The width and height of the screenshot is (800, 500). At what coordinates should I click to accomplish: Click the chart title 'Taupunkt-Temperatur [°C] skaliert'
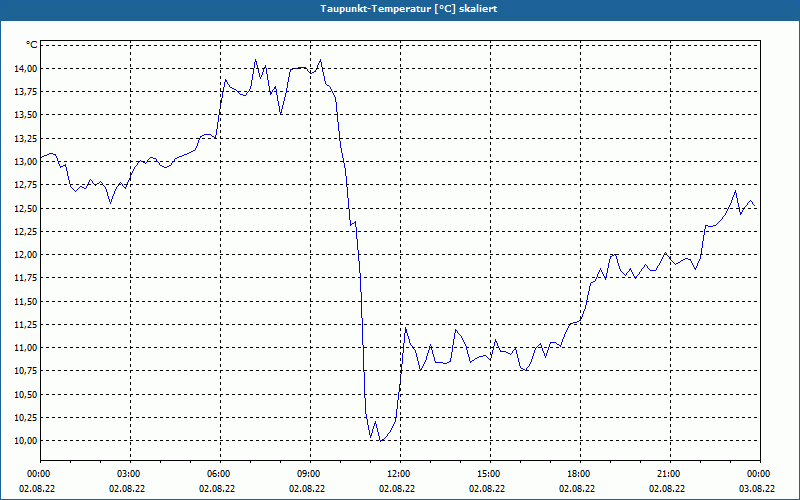coord(409,9)
